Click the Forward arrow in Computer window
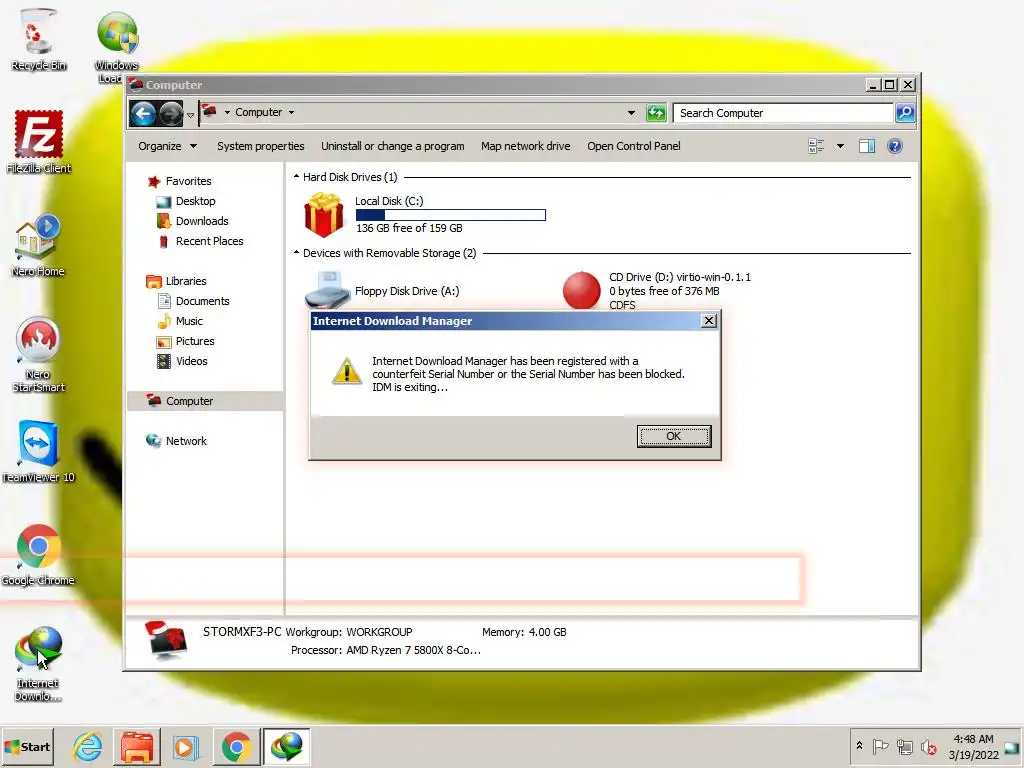This screenshot has width=1024, height=768. 170,114
